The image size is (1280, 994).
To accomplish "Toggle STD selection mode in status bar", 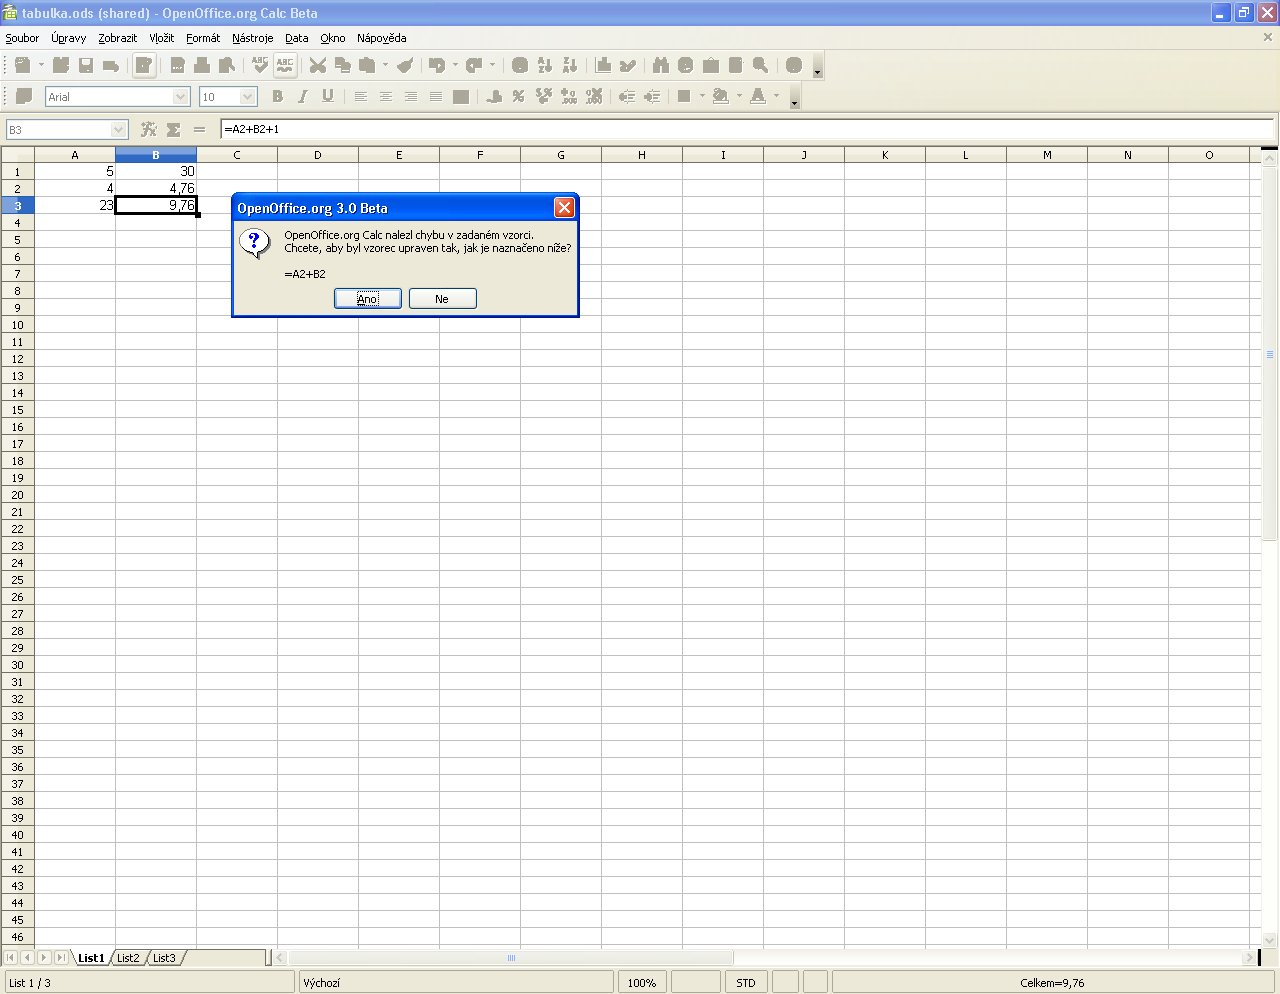I will 746,983.
